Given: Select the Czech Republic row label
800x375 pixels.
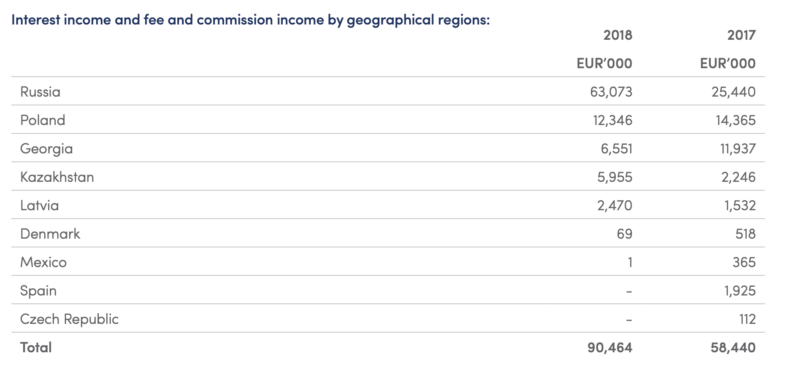Looking at the screenshot, I should tap(69, 319).
